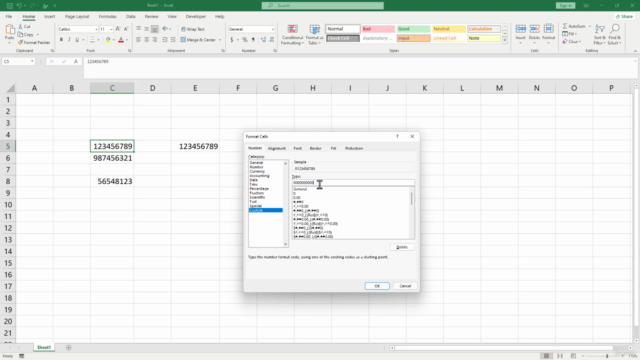640x360 pixels.
Task: Expand the Cell Styles gallery more arrow
Action: [505, 40]
